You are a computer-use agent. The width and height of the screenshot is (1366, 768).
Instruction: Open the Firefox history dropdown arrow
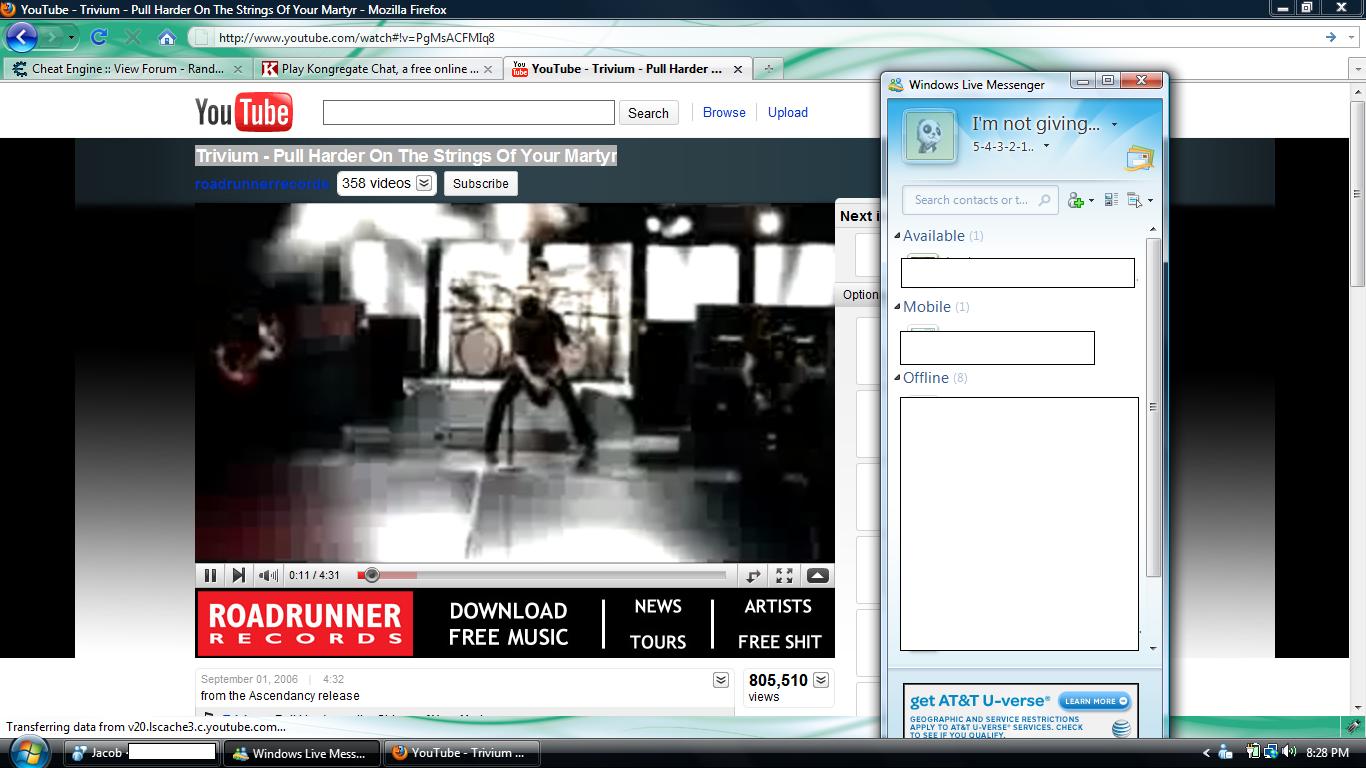(72, 38)
